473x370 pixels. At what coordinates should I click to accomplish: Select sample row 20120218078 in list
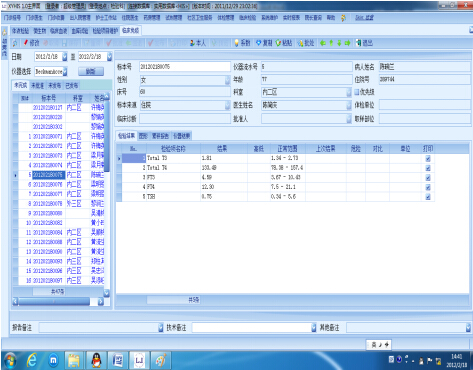click(58, 203)
